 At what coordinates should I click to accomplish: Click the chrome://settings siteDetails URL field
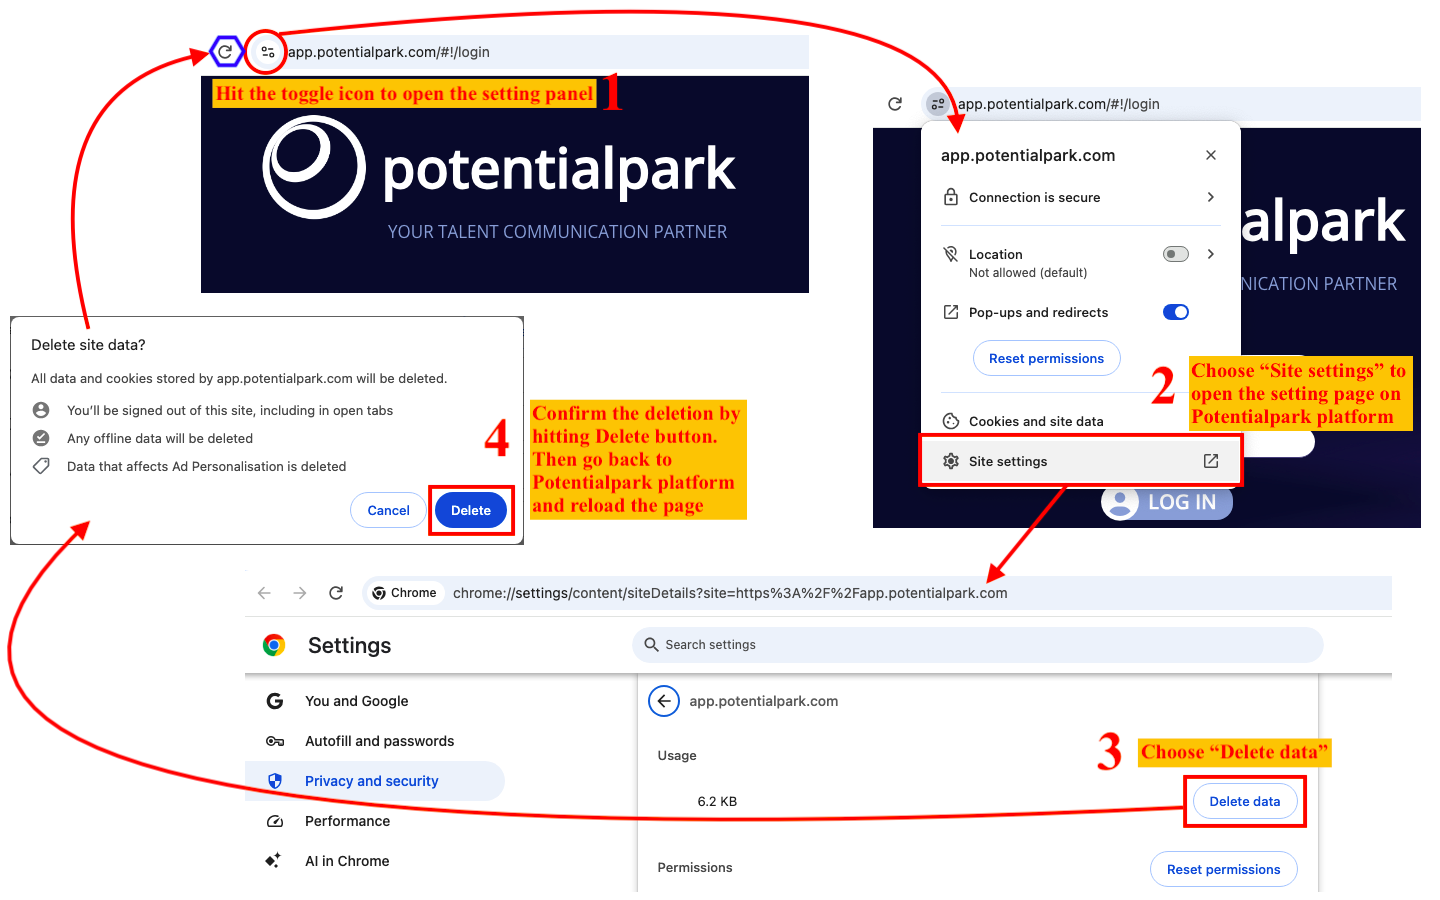click(730, 593)
